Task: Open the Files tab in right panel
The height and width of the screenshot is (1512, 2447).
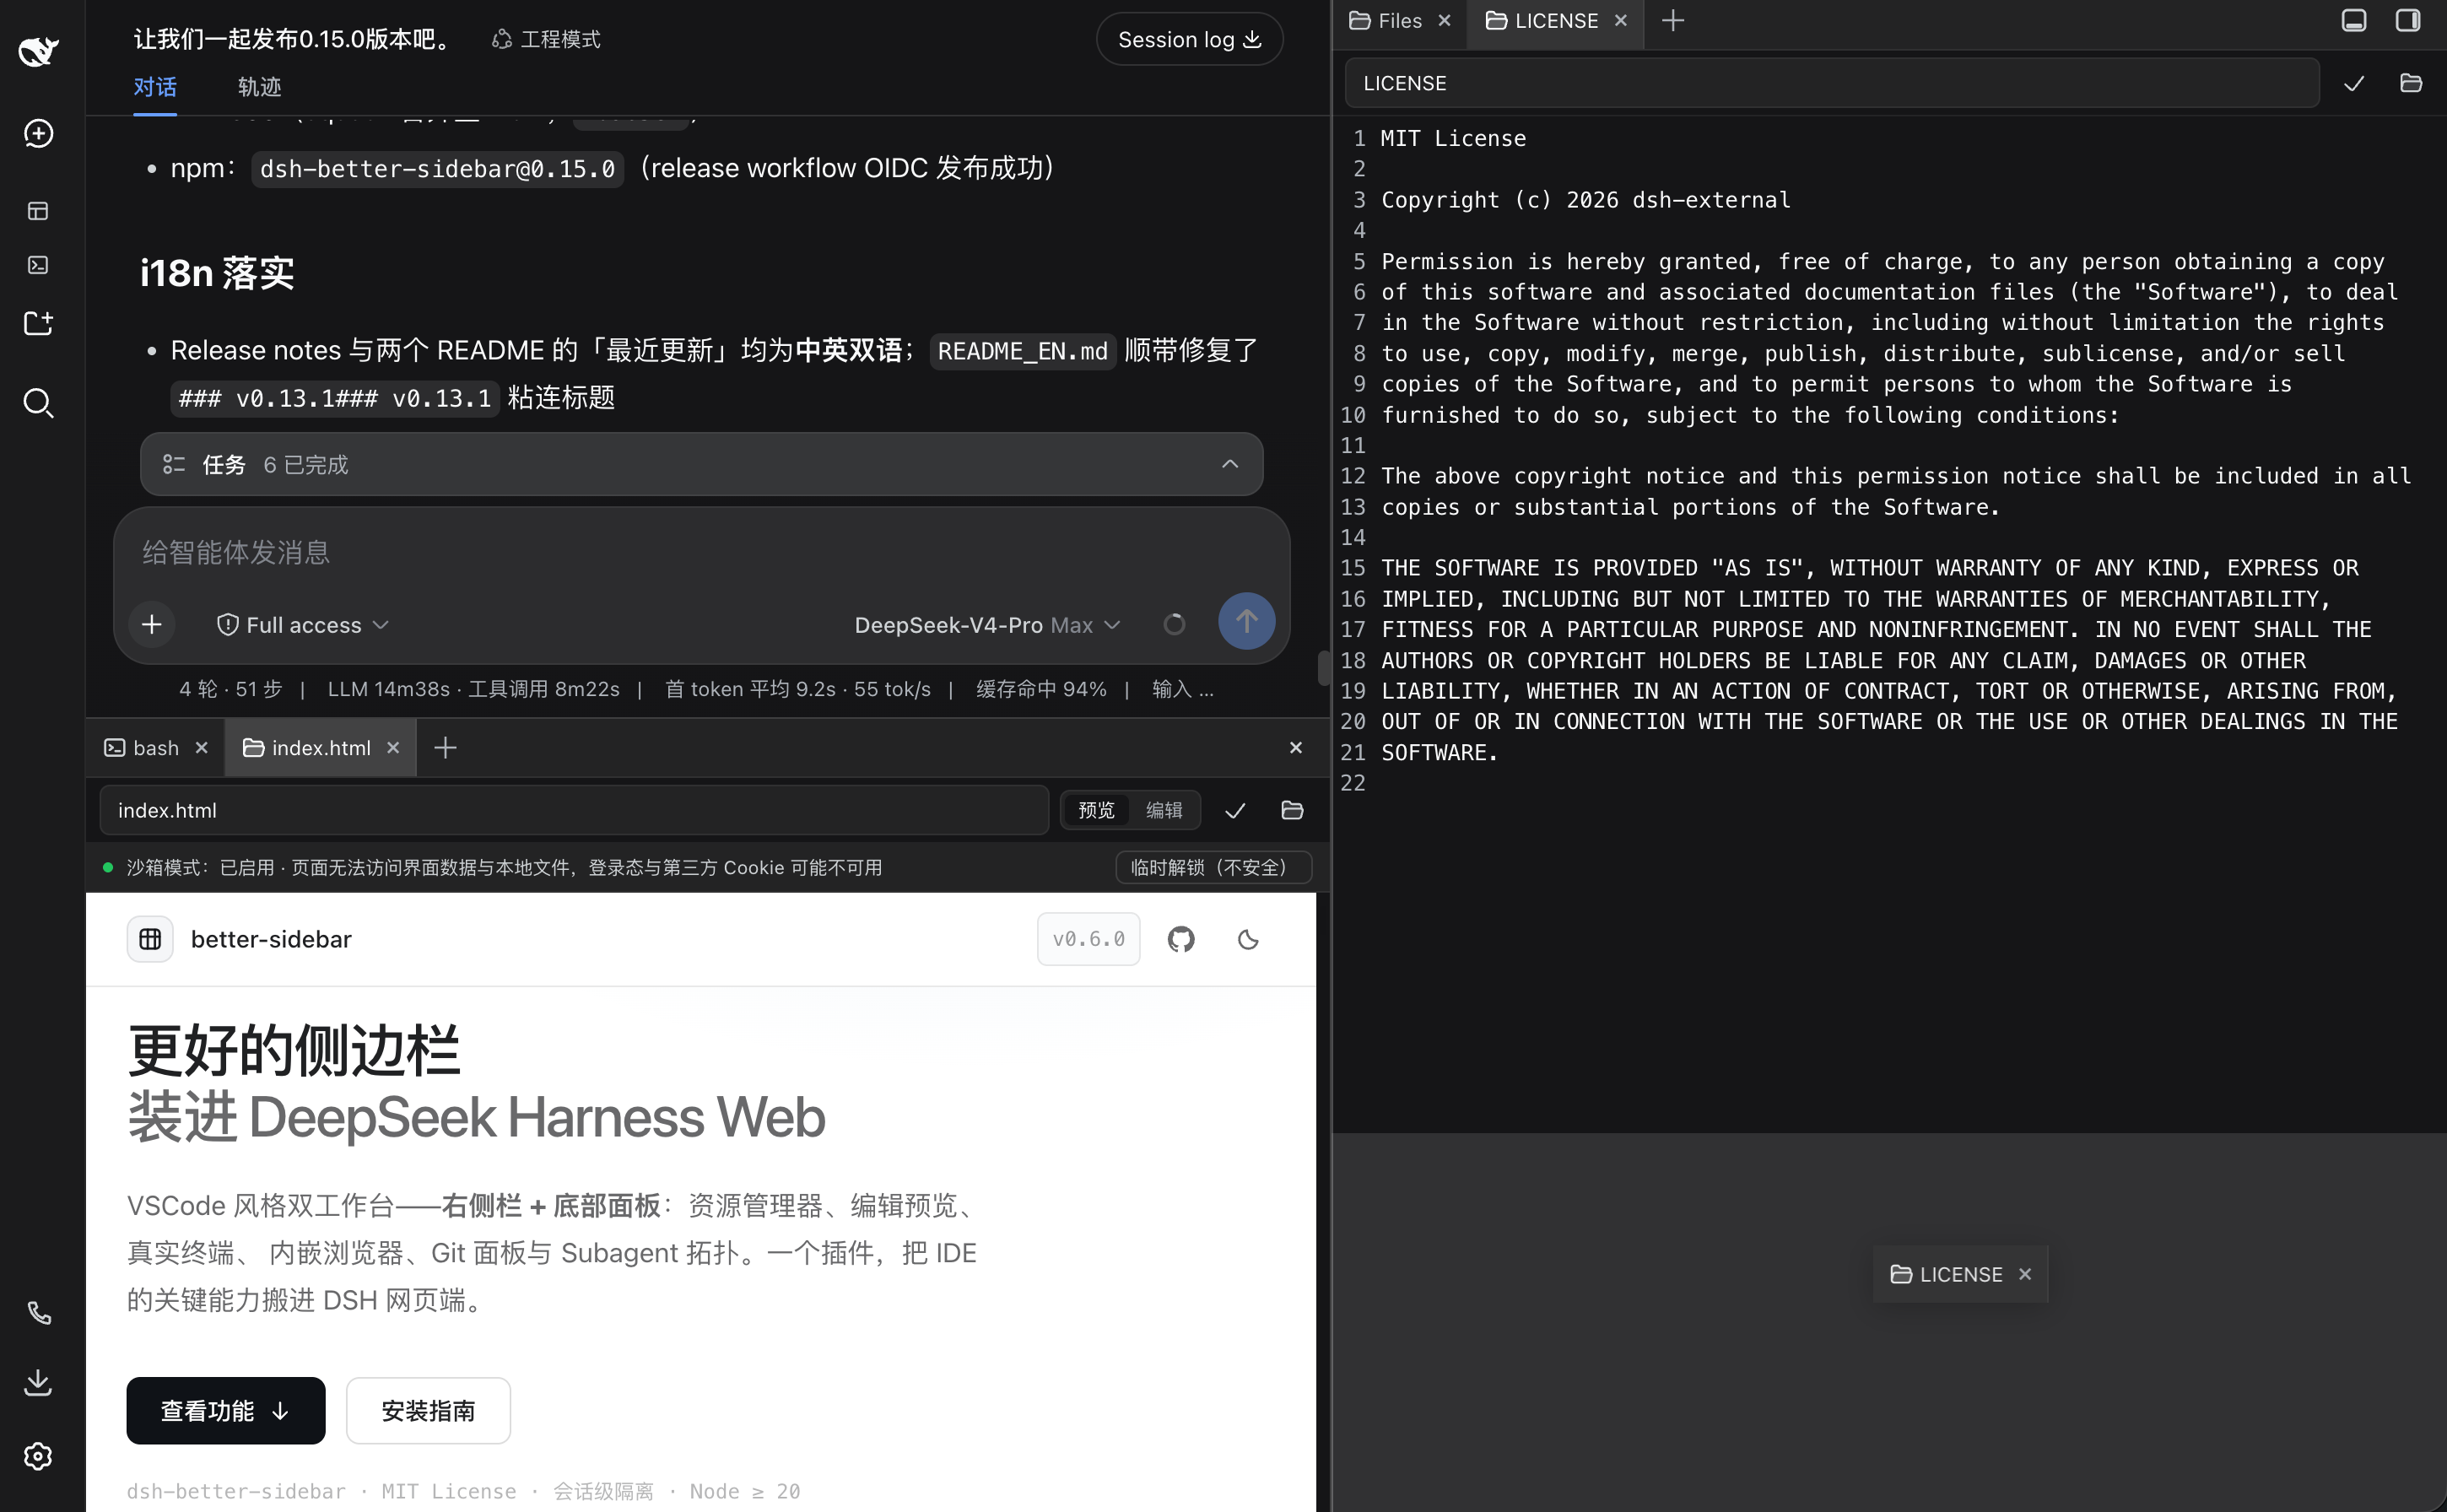Action: coord(1398,21)
